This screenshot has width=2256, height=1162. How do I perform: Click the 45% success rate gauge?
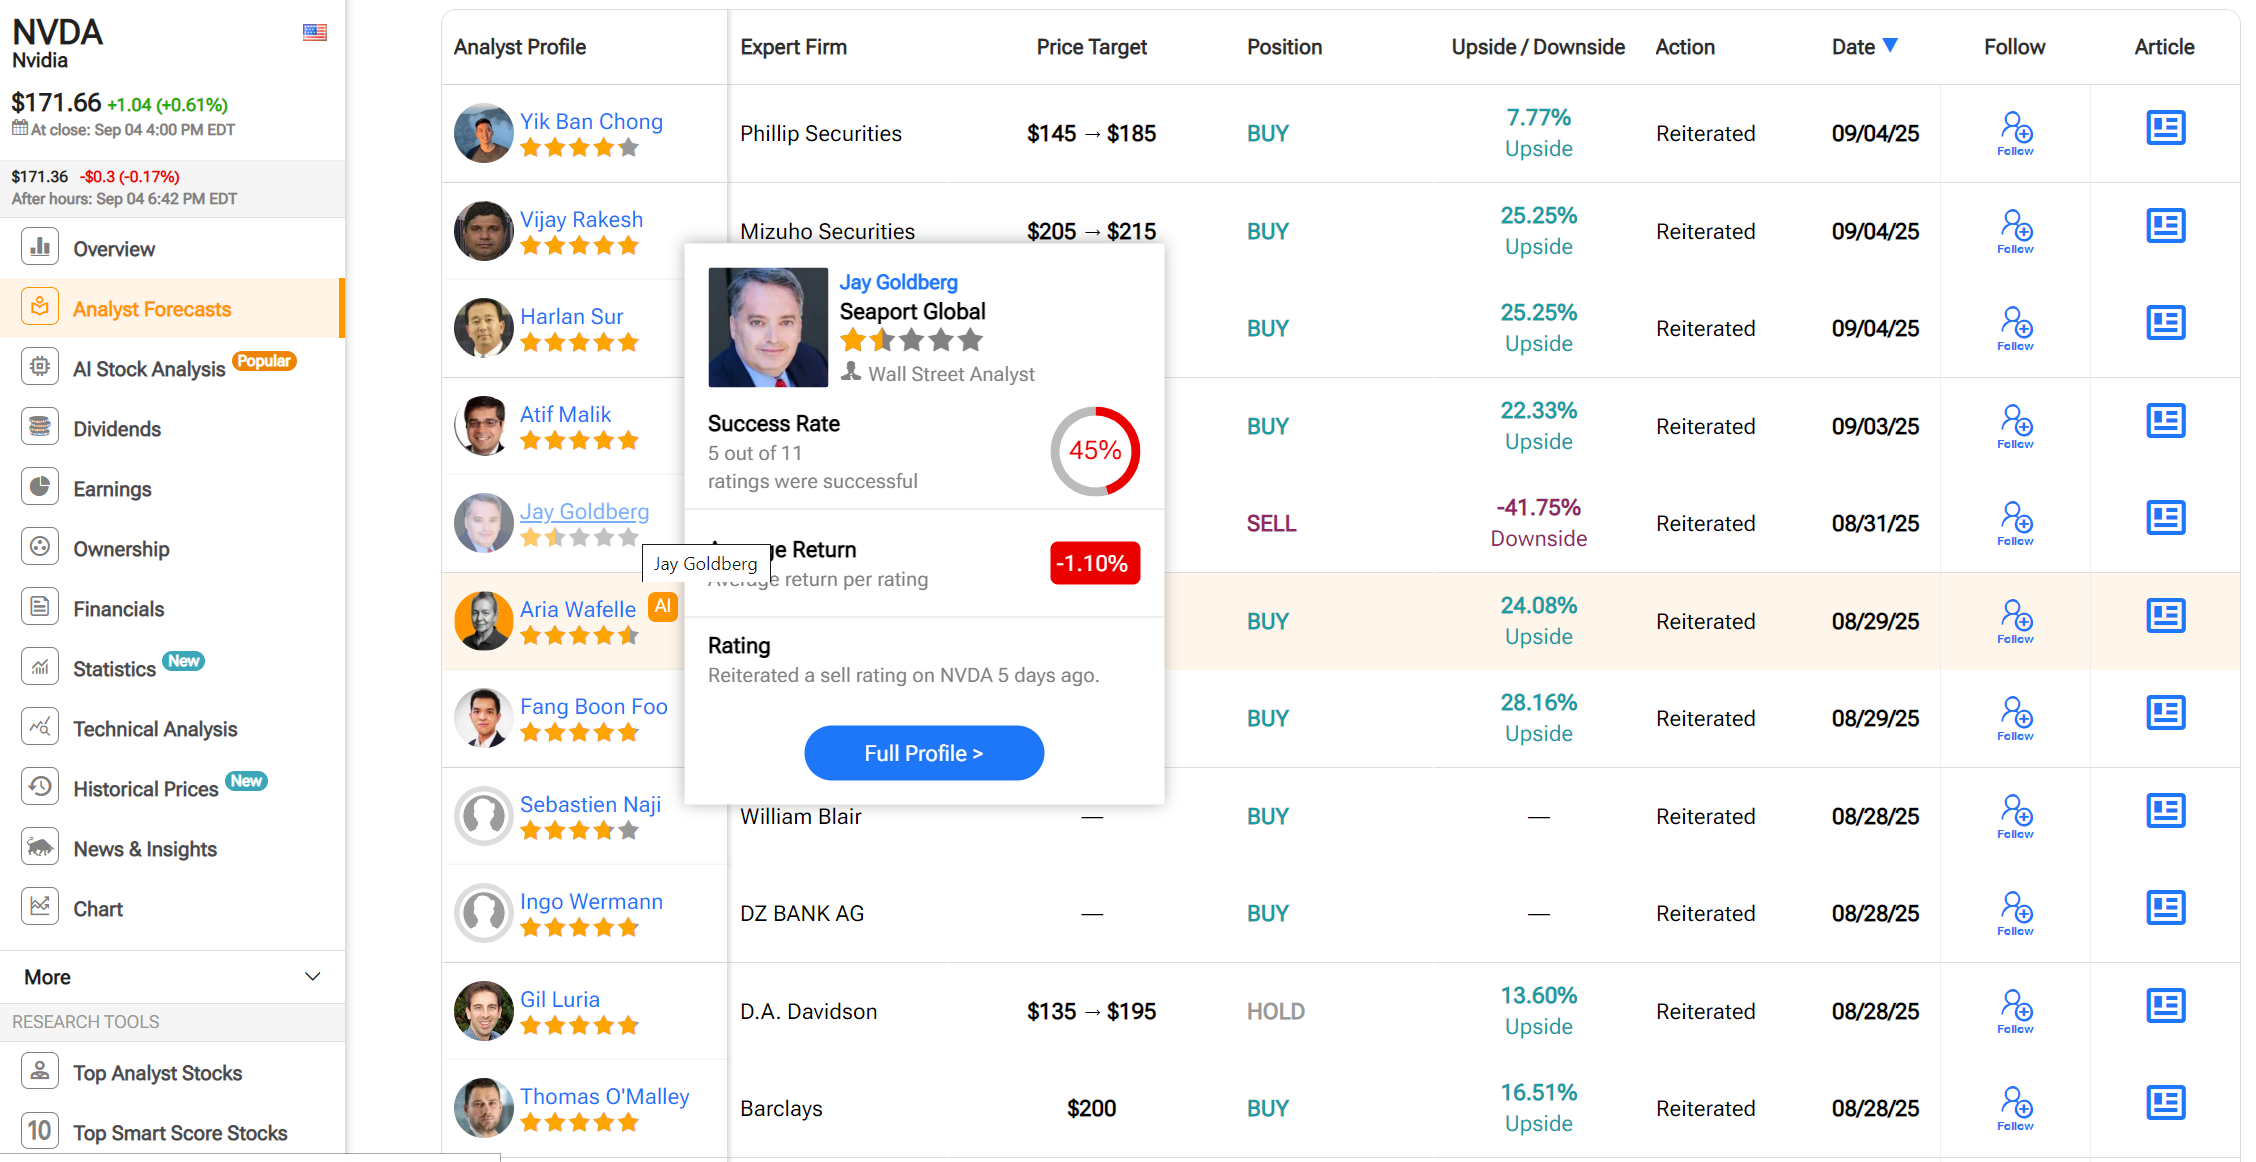tap(1095, 451)
